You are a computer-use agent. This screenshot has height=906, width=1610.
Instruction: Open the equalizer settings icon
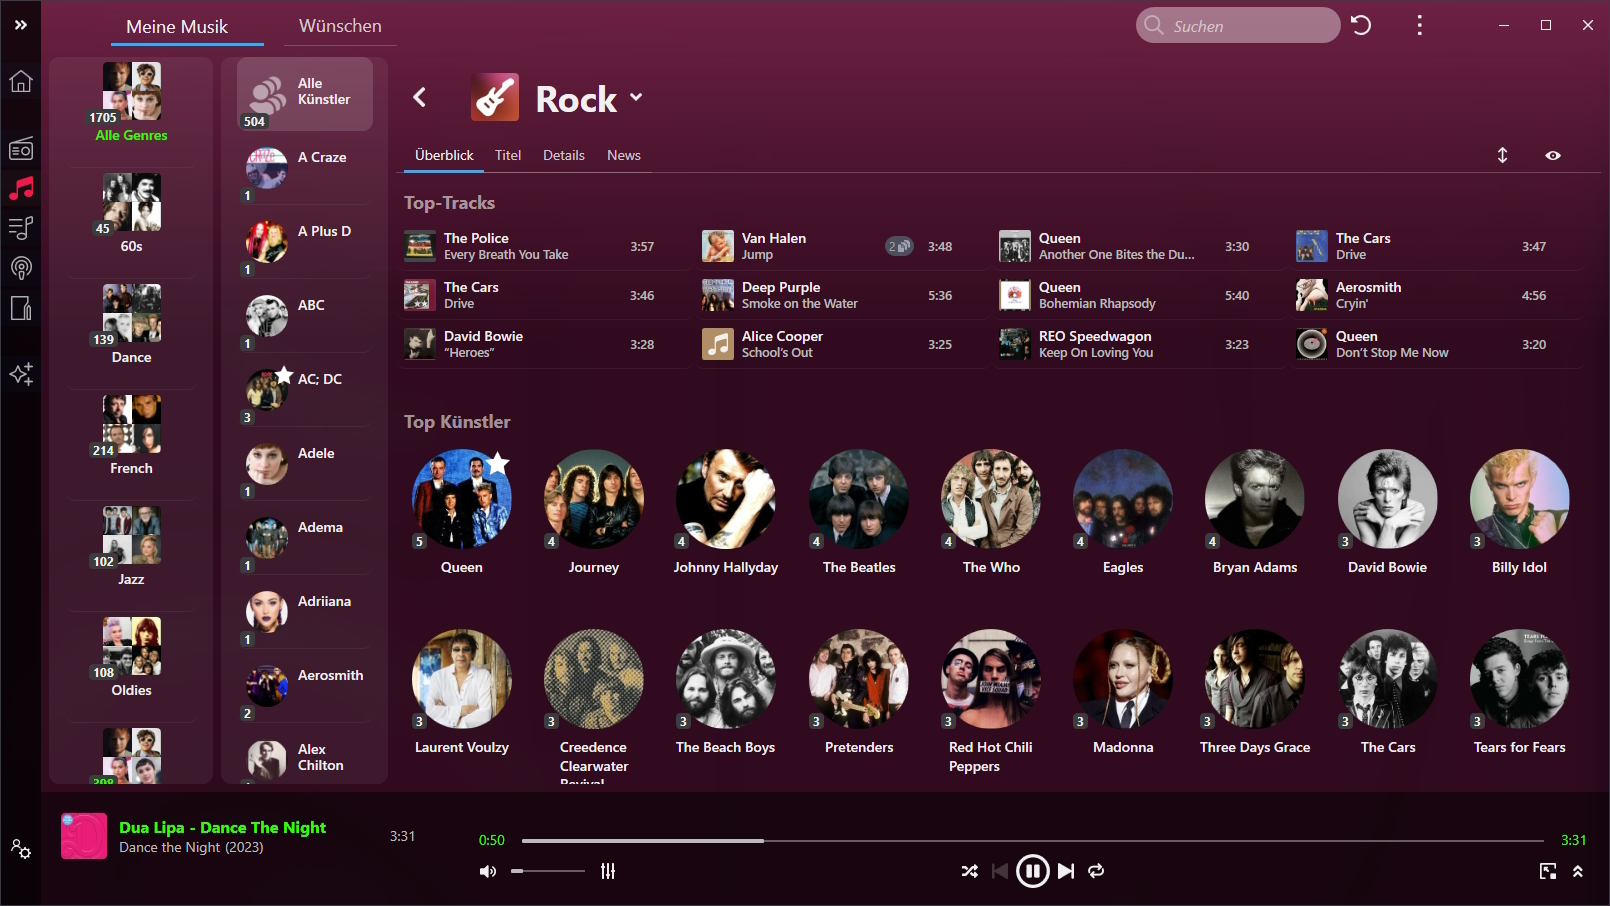pos(608,871)
